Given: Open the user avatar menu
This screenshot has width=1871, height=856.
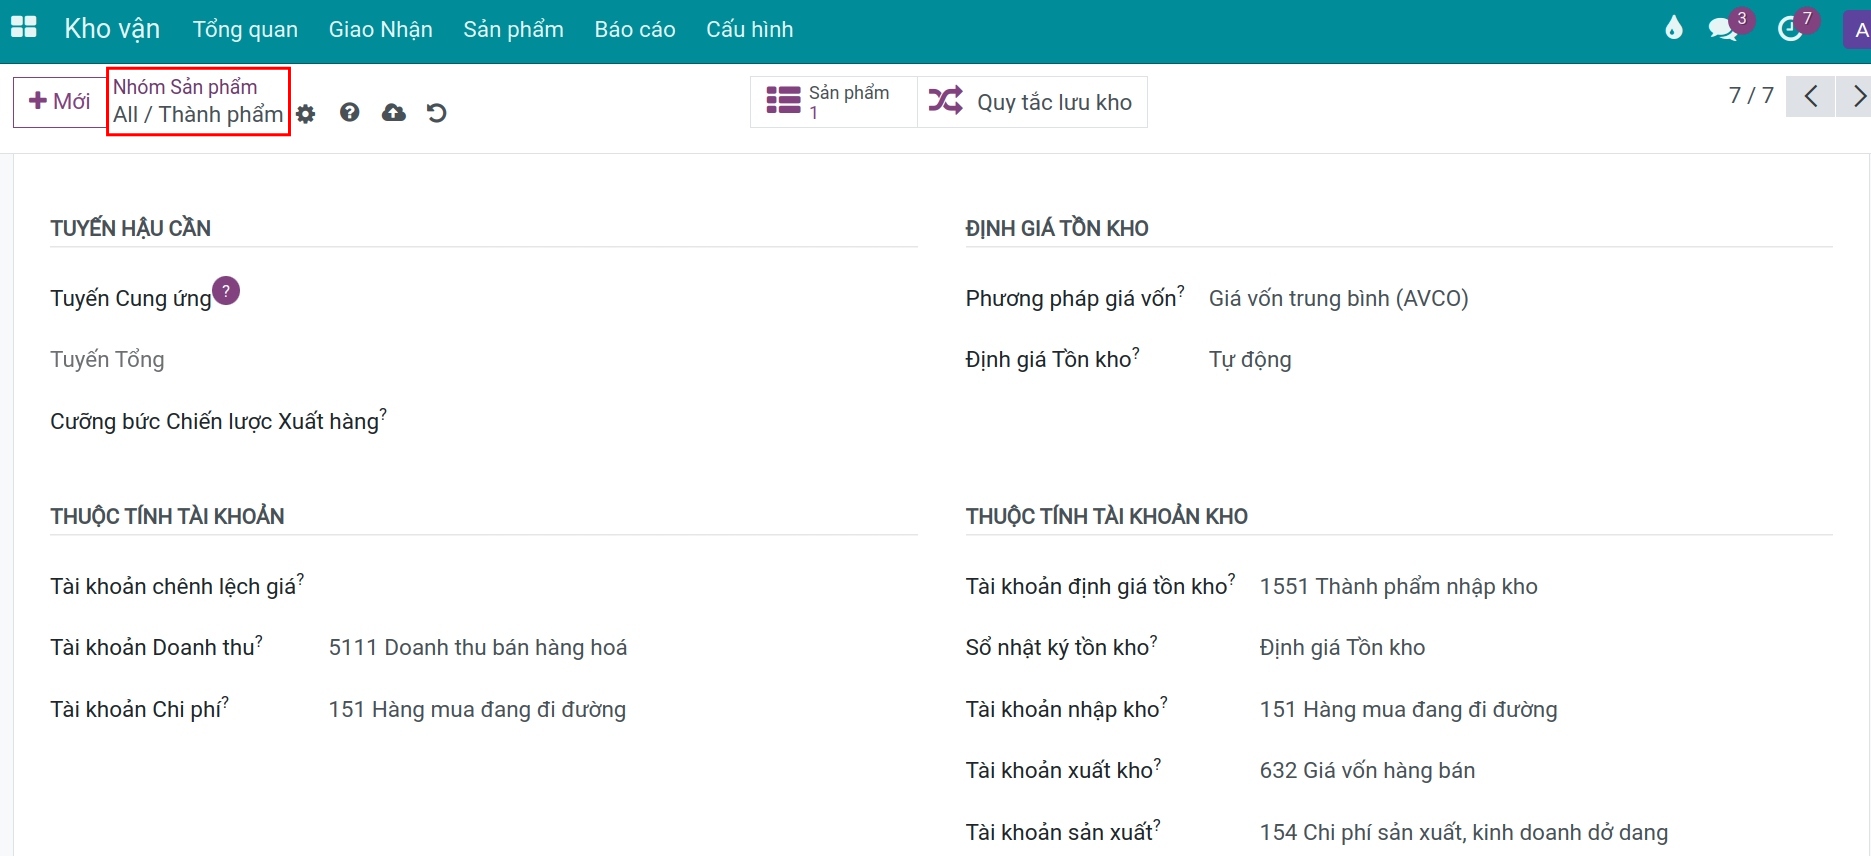Looking at the screenshot, I should tap(1857, 30).
